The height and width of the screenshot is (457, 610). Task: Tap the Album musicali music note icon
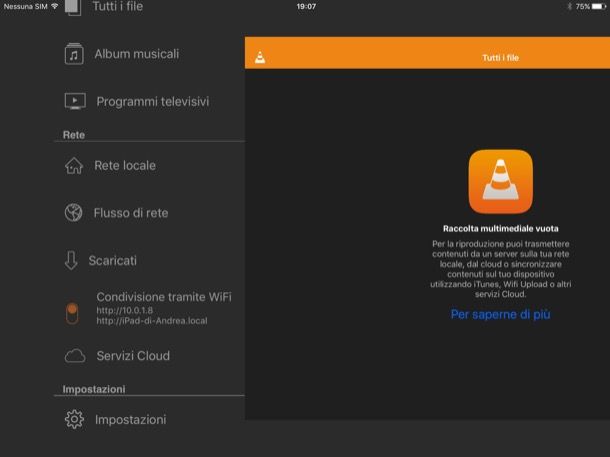pyautogui.click(x=74, y=54)
